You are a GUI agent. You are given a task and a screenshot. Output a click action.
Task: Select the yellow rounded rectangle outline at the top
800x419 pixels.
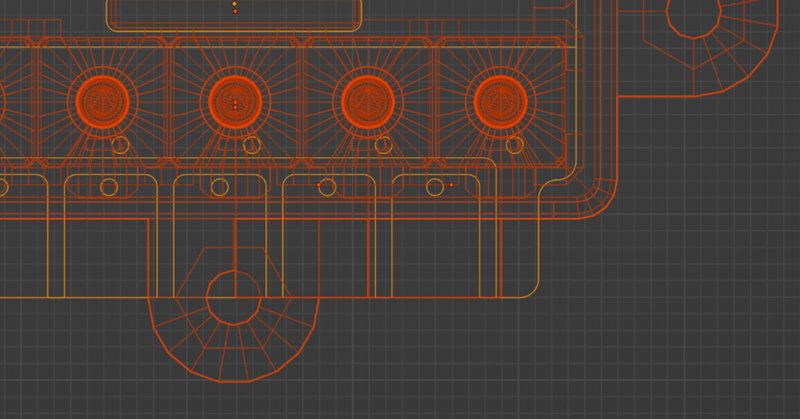click(x=234, y=16)
